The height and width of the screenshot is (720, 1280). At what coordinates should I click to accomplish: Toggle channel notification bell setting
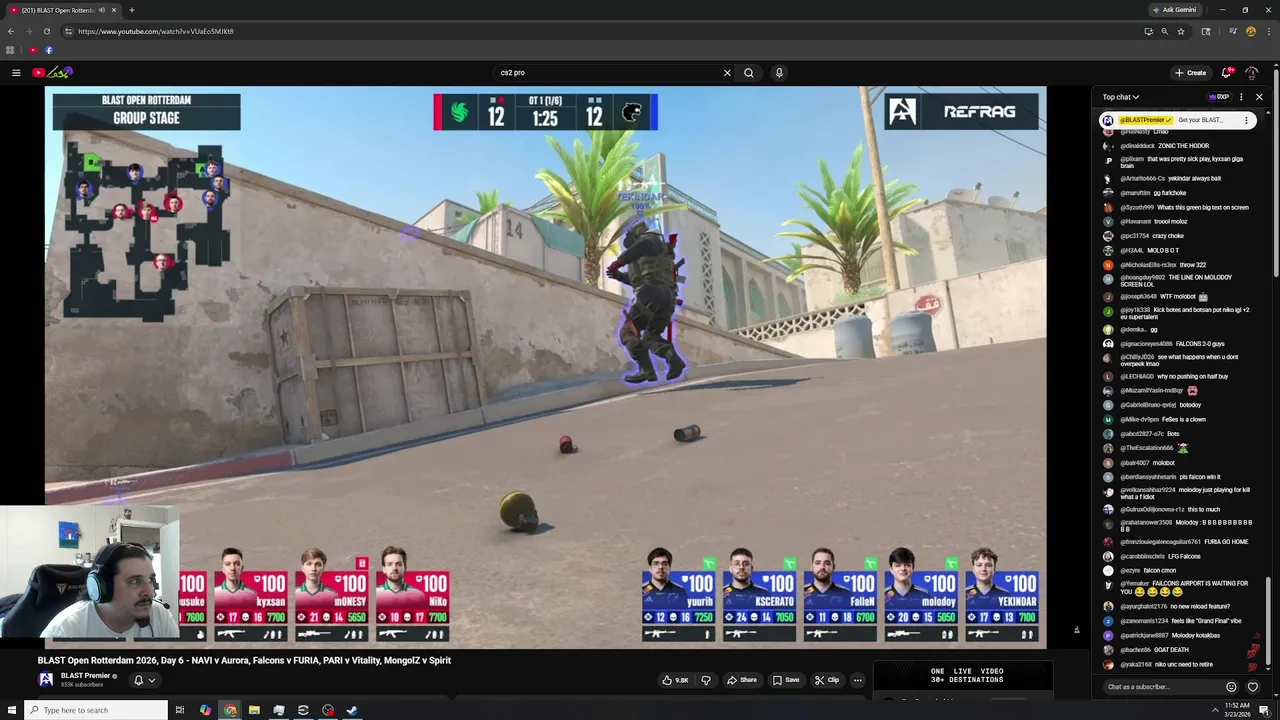pos(144,680)
